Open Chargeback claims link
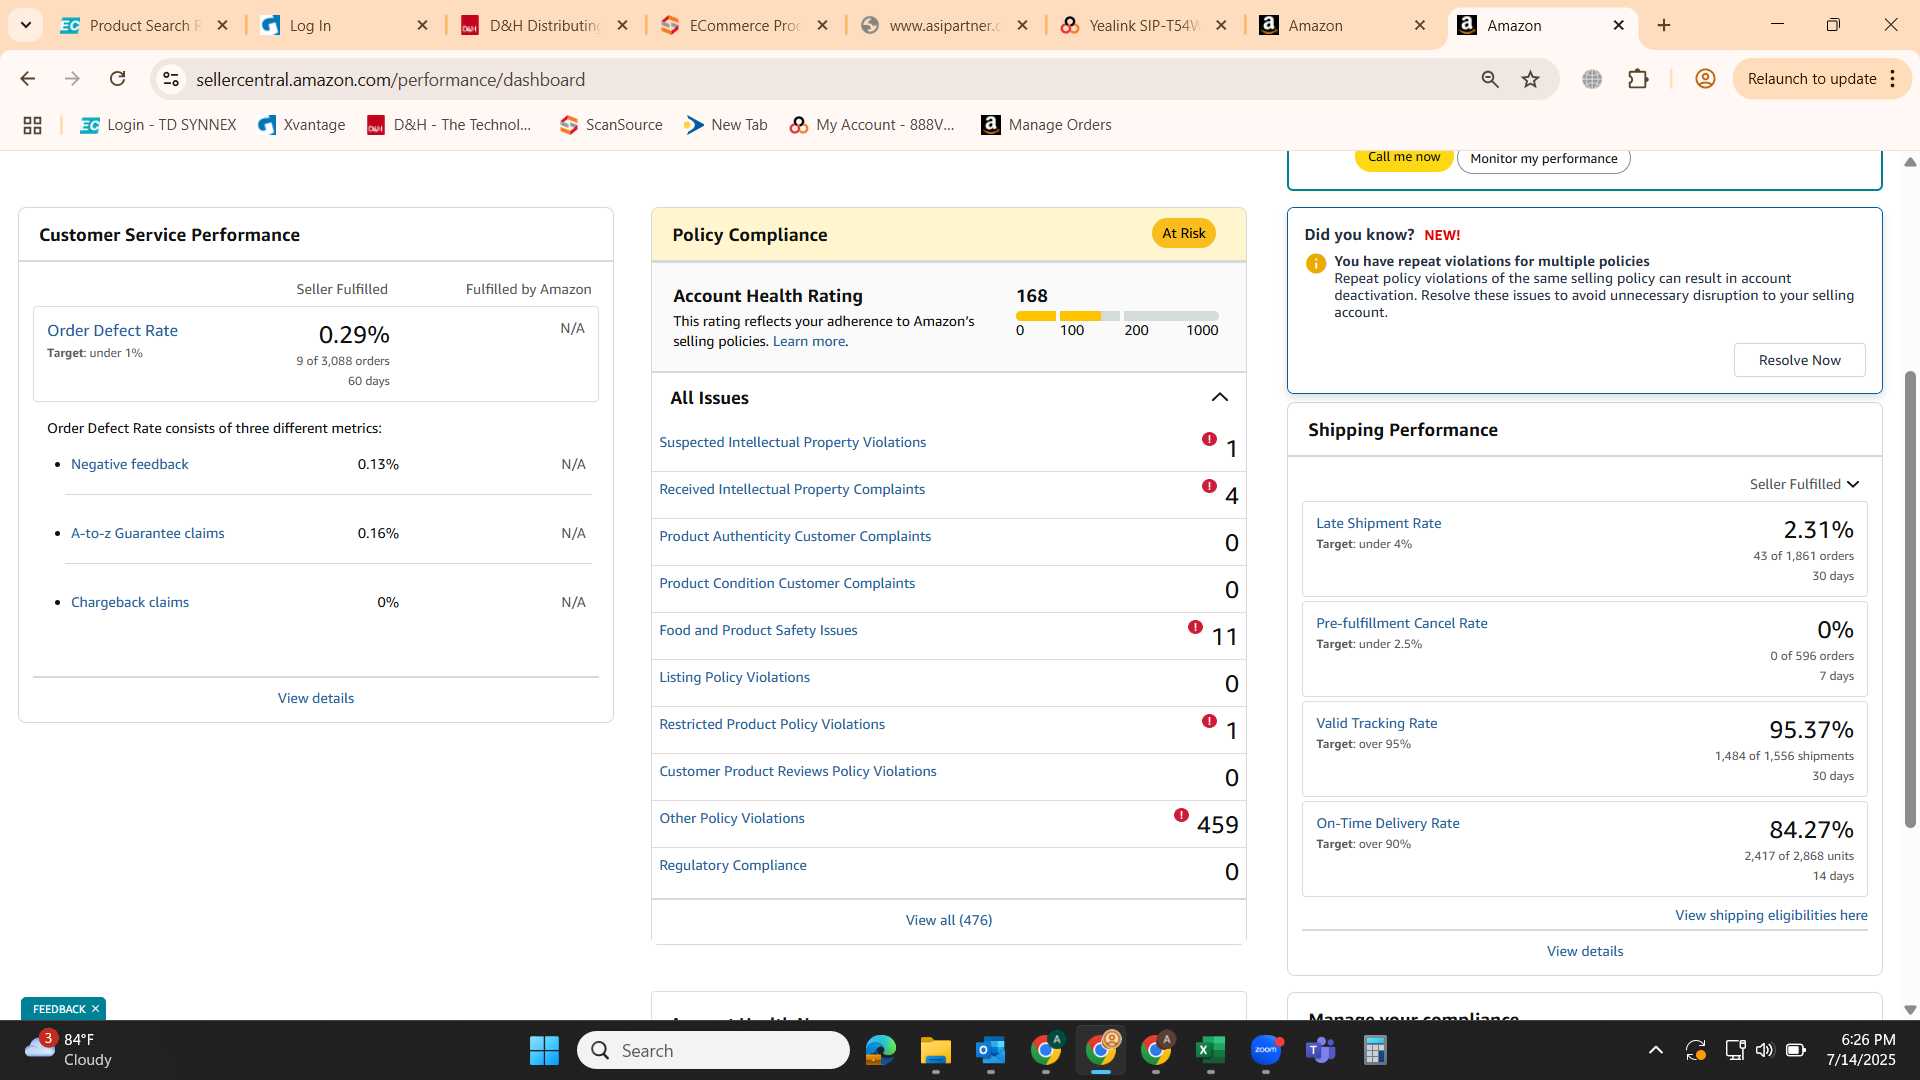 coord(130,602)
